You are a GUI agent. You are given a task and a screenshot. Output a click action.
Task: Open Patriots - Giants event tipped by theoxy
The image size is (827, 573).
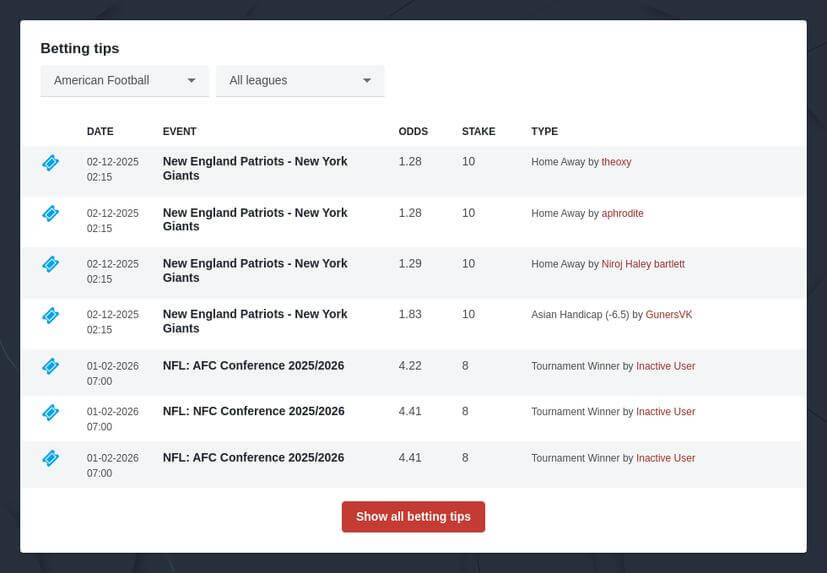(x=255, y=168)
